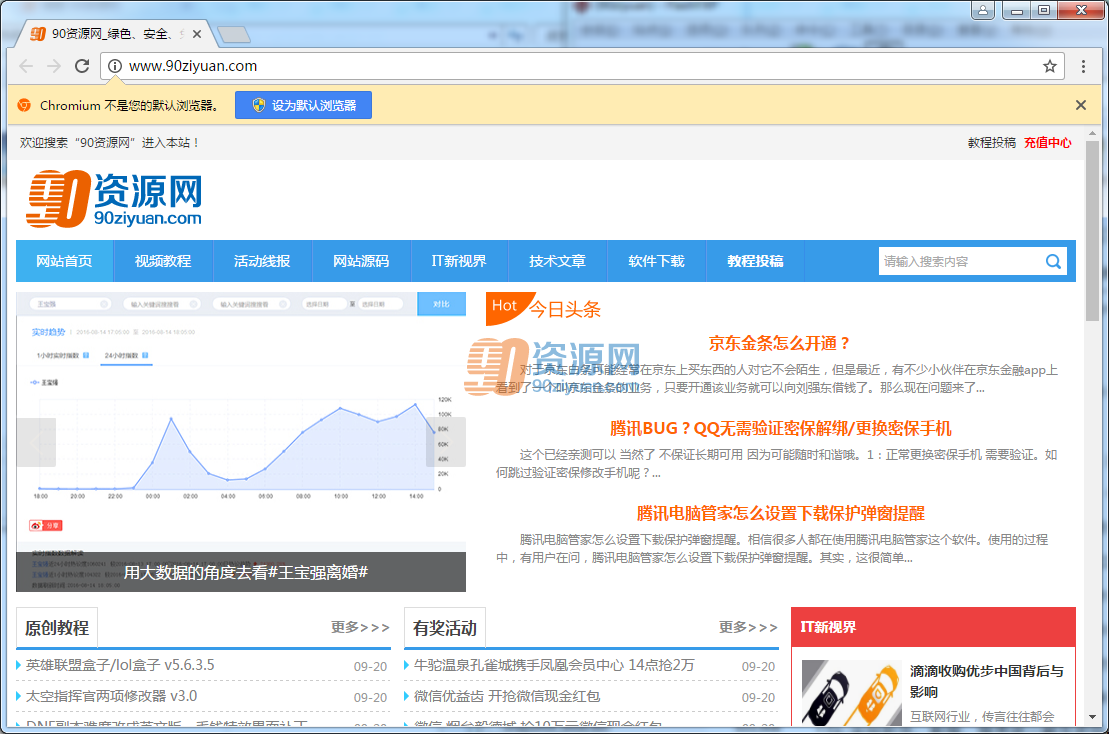Click the red 分享 weibo share icon
Viewport: 1109px width, 734px height.
[46, 525]
